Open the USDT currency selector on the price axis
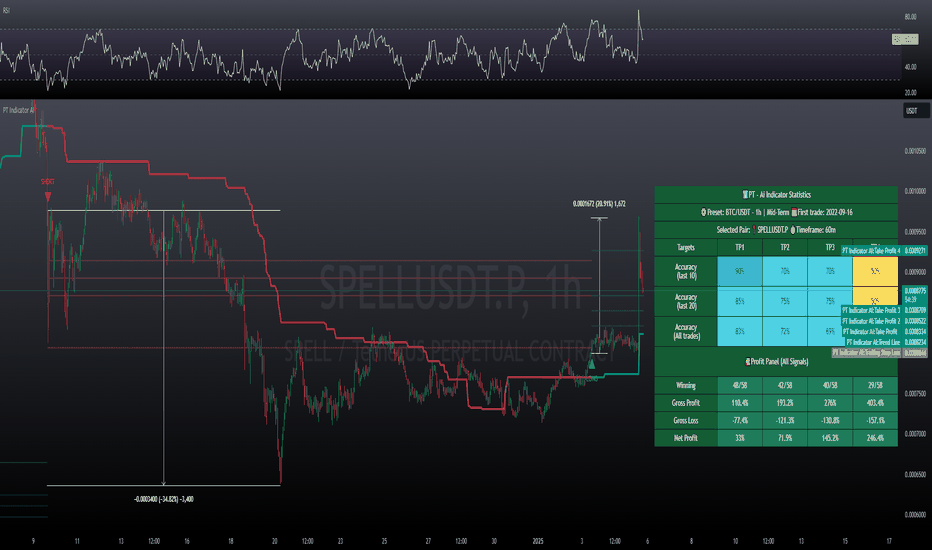Screen dimensions: 932x550 (916, 111)
